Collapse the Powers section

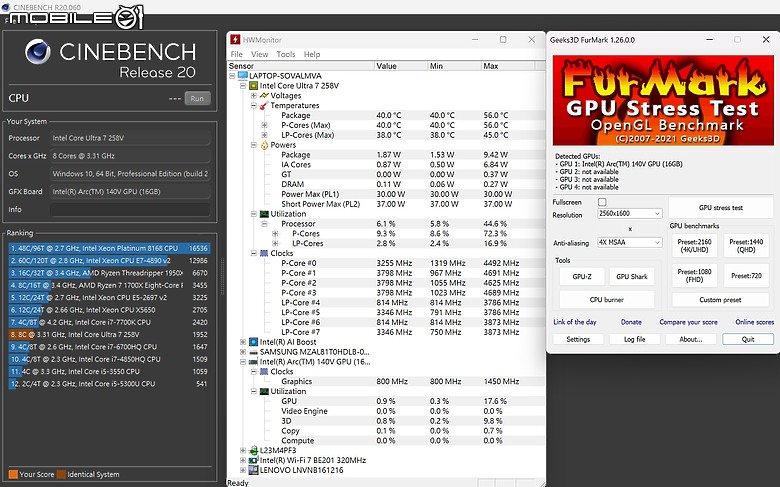pyautogui.click(x=254, y=145)
